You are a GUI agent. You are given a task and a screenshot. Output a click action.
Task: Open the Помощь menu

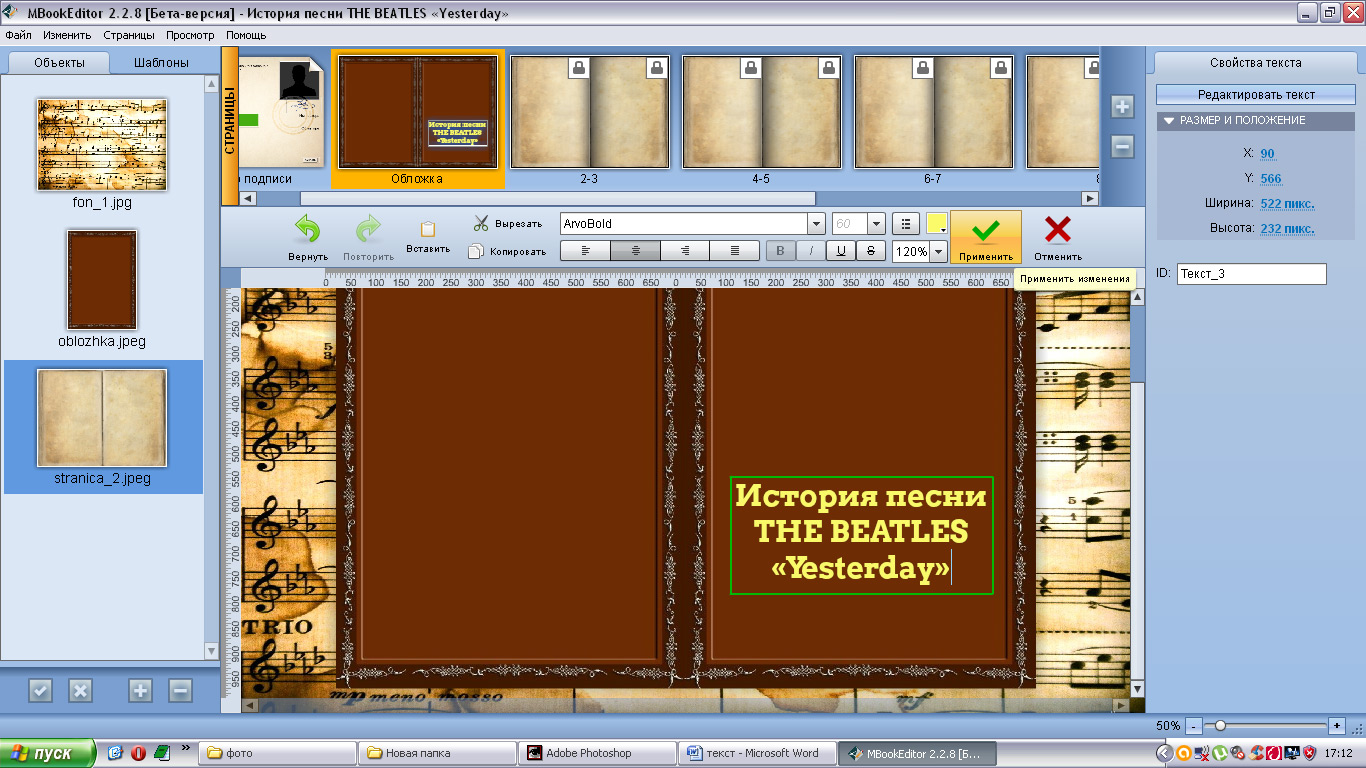pos(246,35)
